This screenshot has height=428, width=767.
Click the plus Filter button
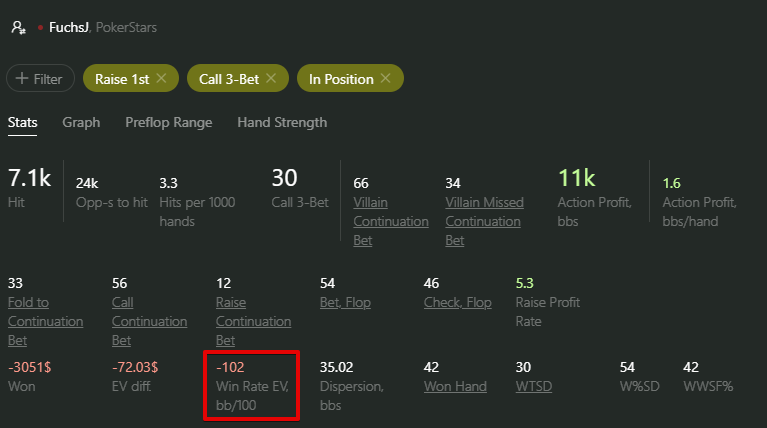coord(40,78)
